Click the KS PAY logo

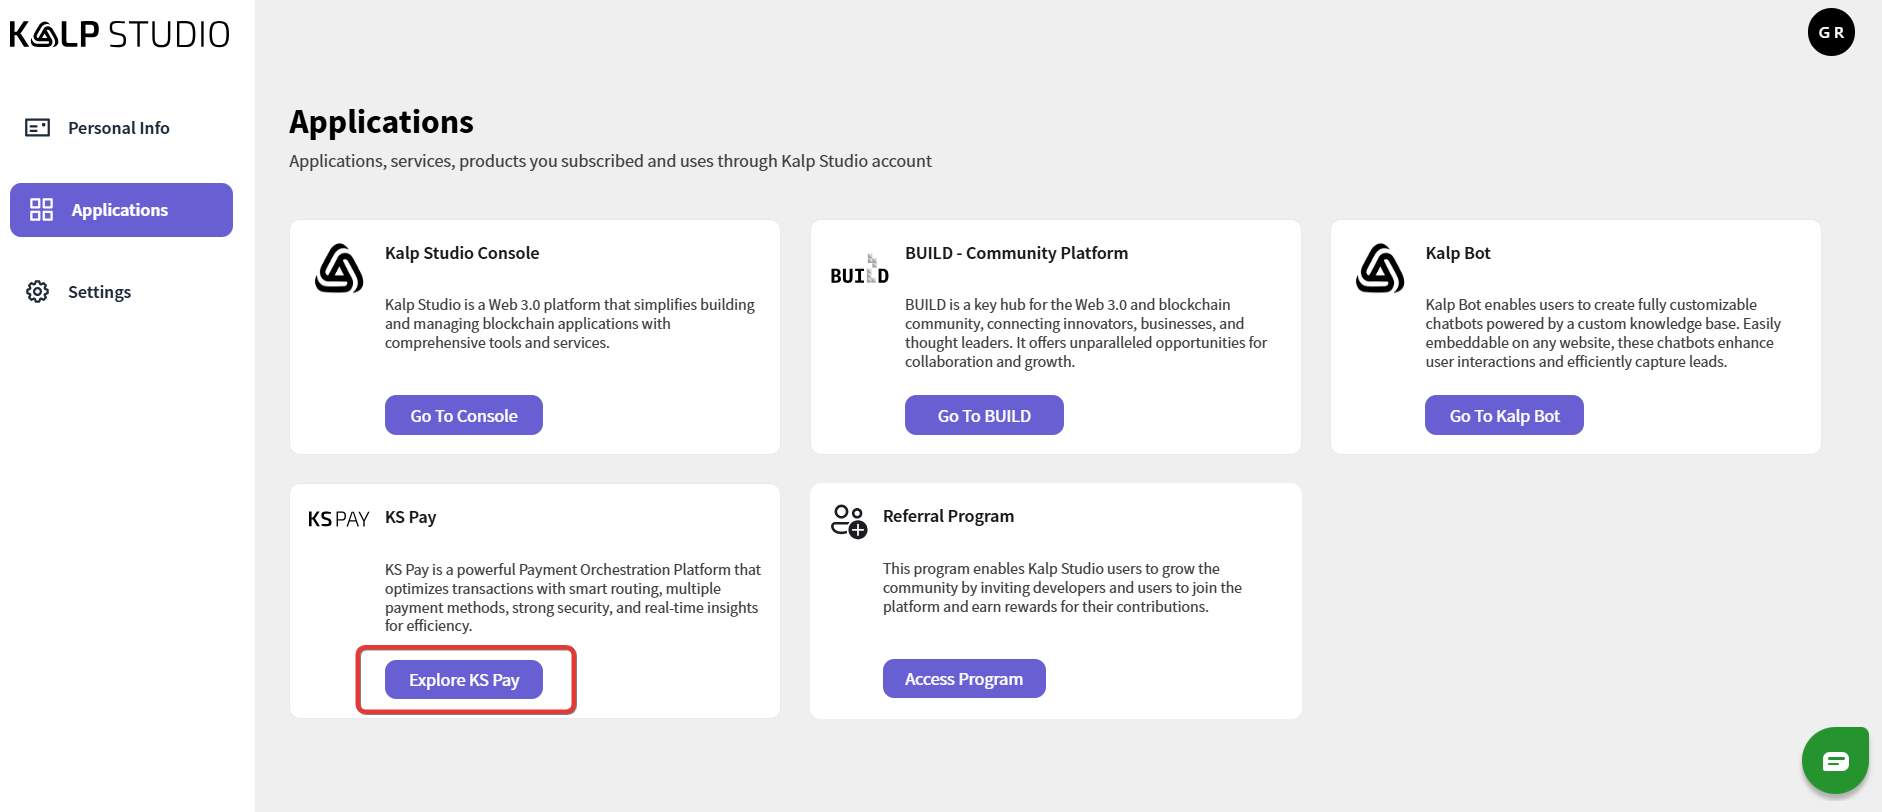[338, 519]
